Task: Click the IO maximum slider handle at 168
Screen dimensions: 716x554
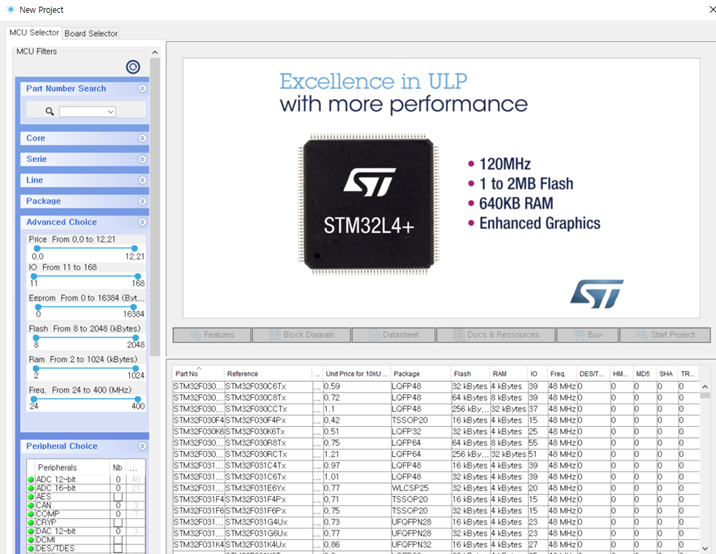Action: click(x=137, y=276)
